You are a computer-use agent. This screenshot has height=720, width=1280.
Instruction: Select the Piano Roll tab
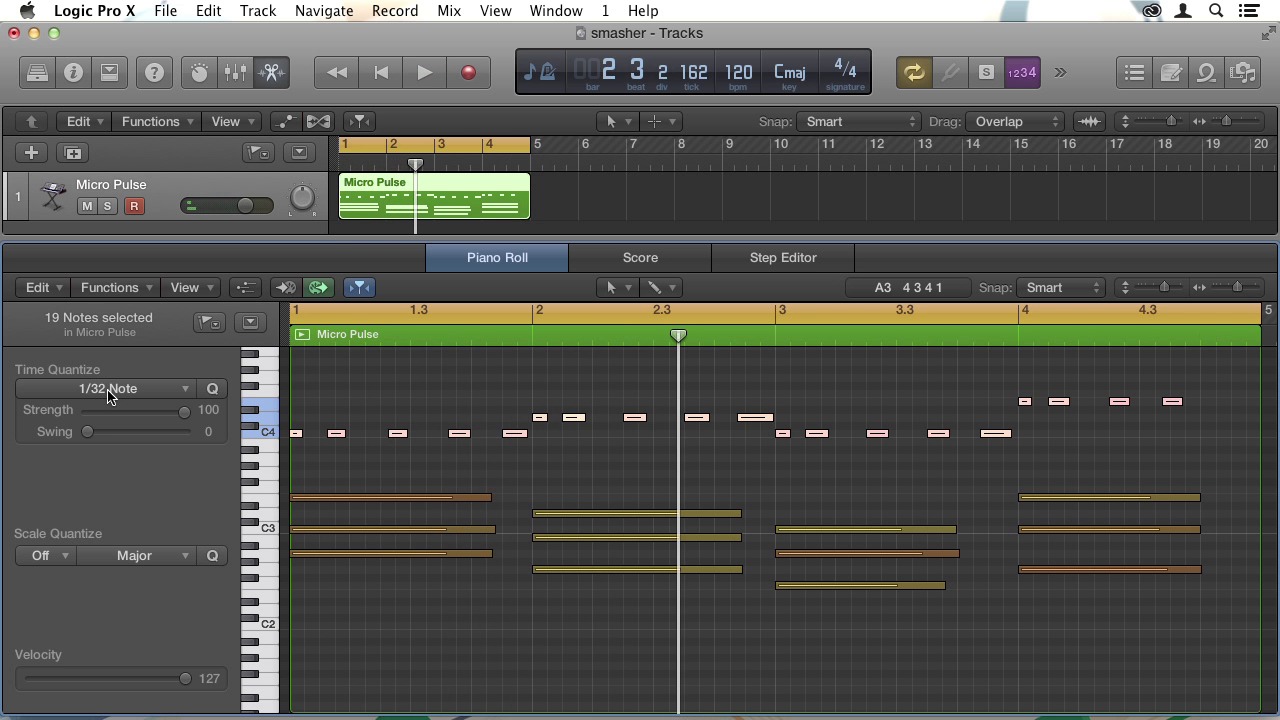pos(497,258)
